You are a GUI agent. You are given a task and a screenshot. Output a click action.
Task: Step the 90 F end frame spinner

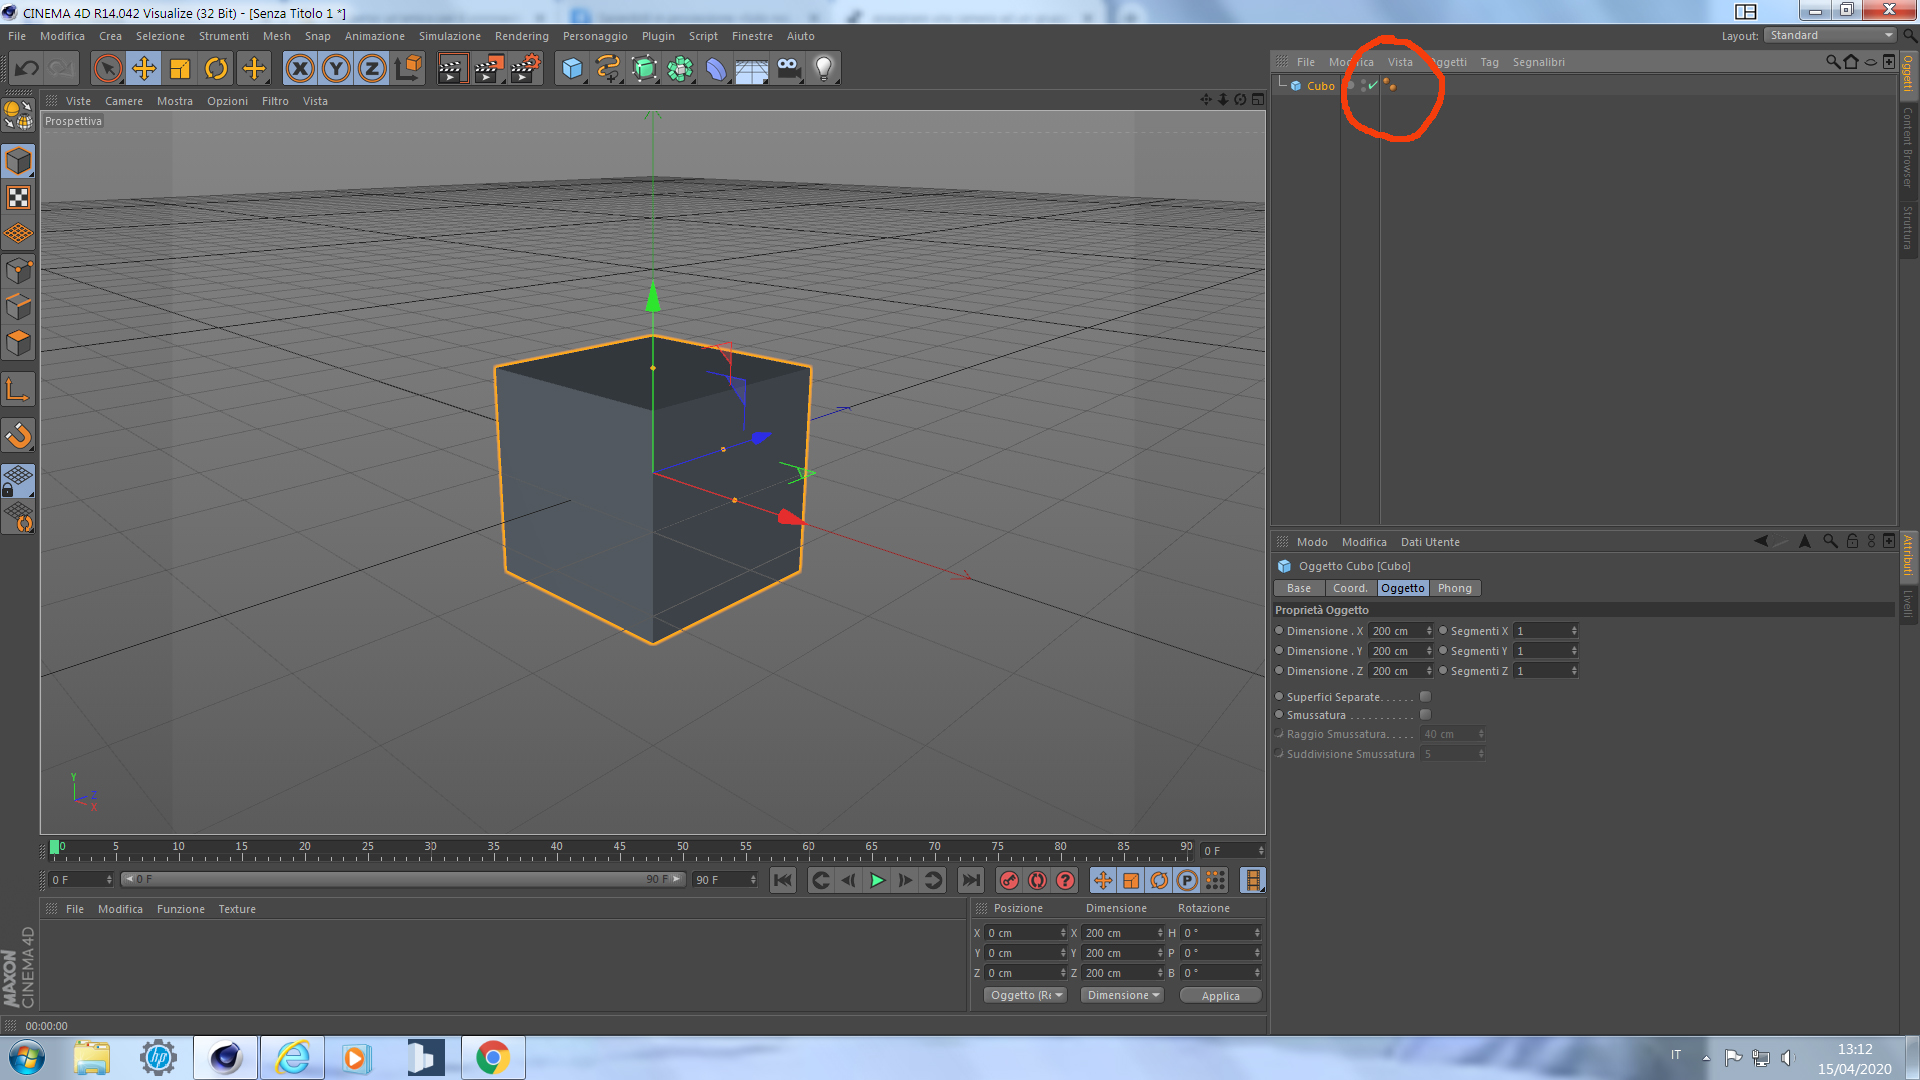click(x=753, y=880)
